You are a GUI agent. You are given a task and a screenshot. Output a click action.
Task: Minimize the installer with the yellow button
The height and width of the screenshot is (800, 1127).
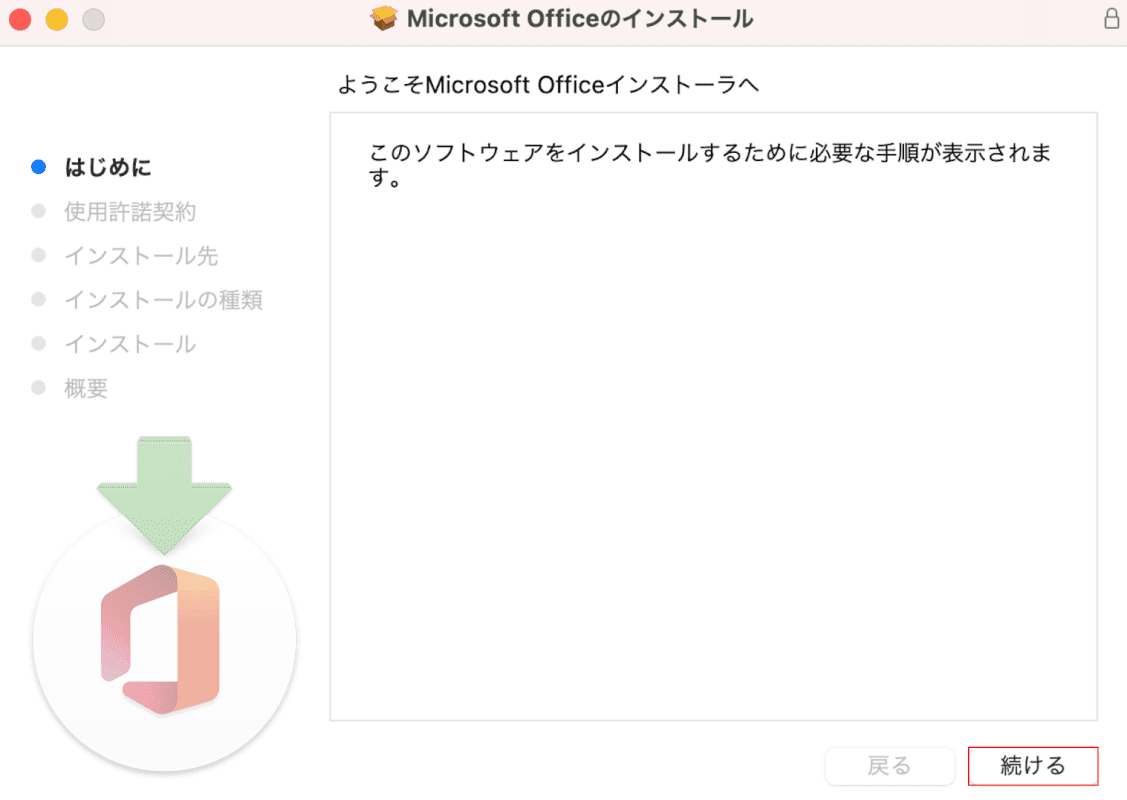pos(57,19)
